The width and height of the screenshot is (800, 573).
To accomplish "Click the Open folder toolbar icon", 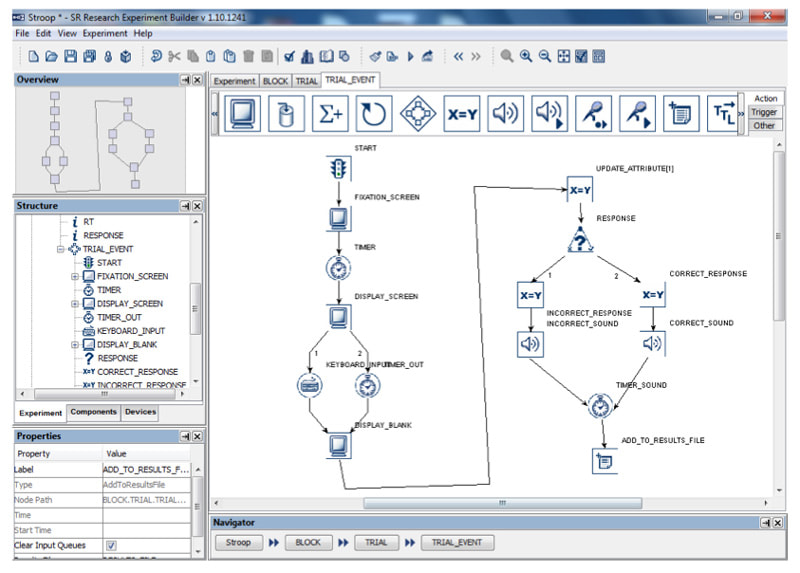I will 51,56.
